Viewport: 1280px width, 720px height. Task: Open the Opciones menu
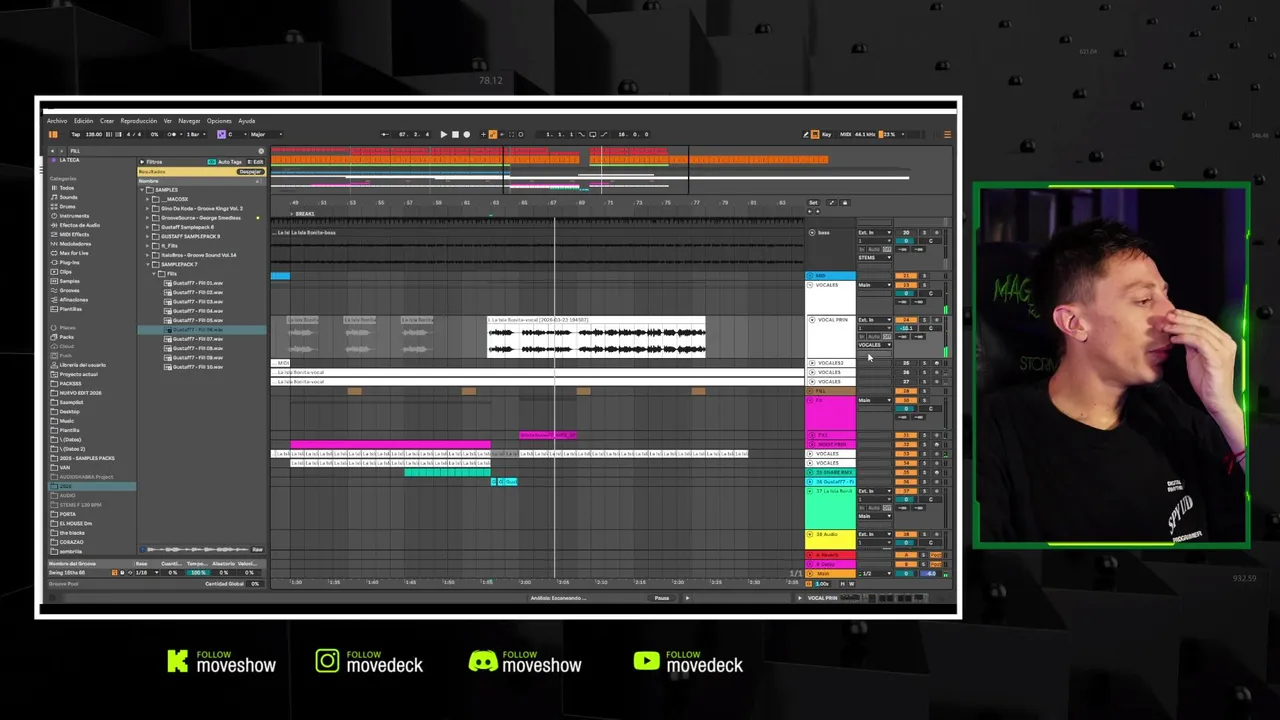219,121
